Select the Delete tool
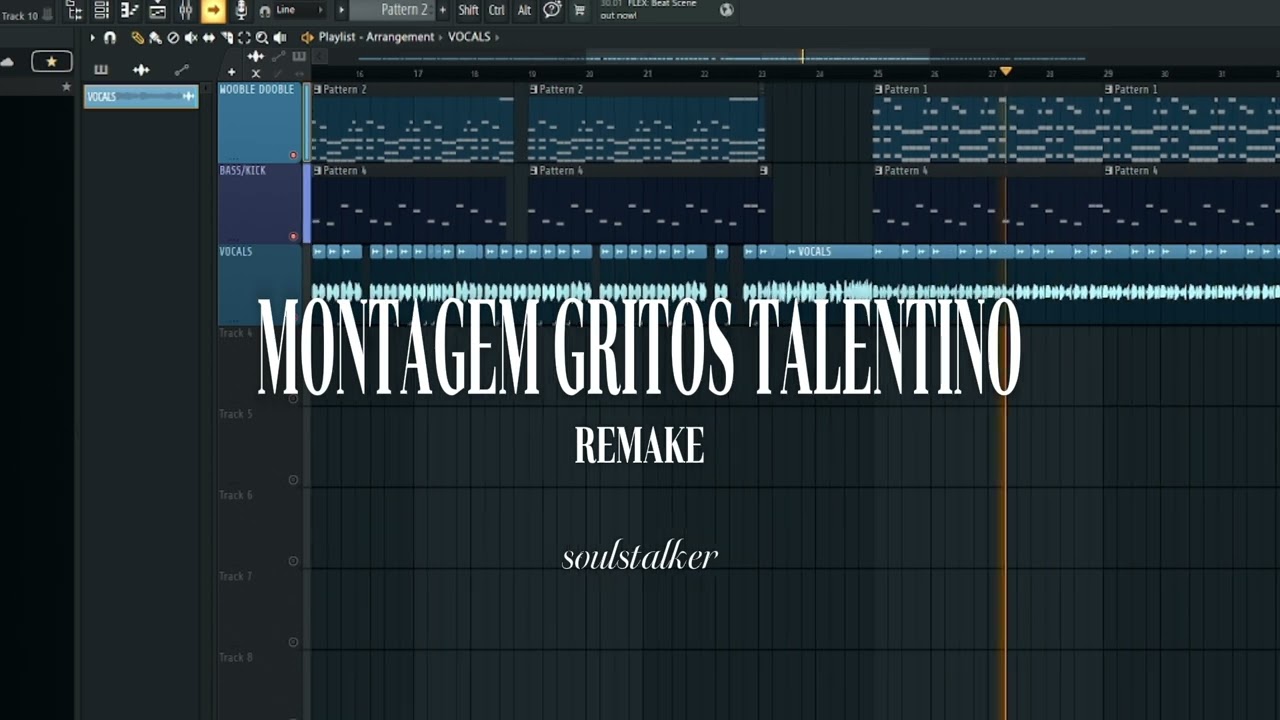Image resolution: width=1280 pixels, height=720 pixels. [x=173, y=38]
